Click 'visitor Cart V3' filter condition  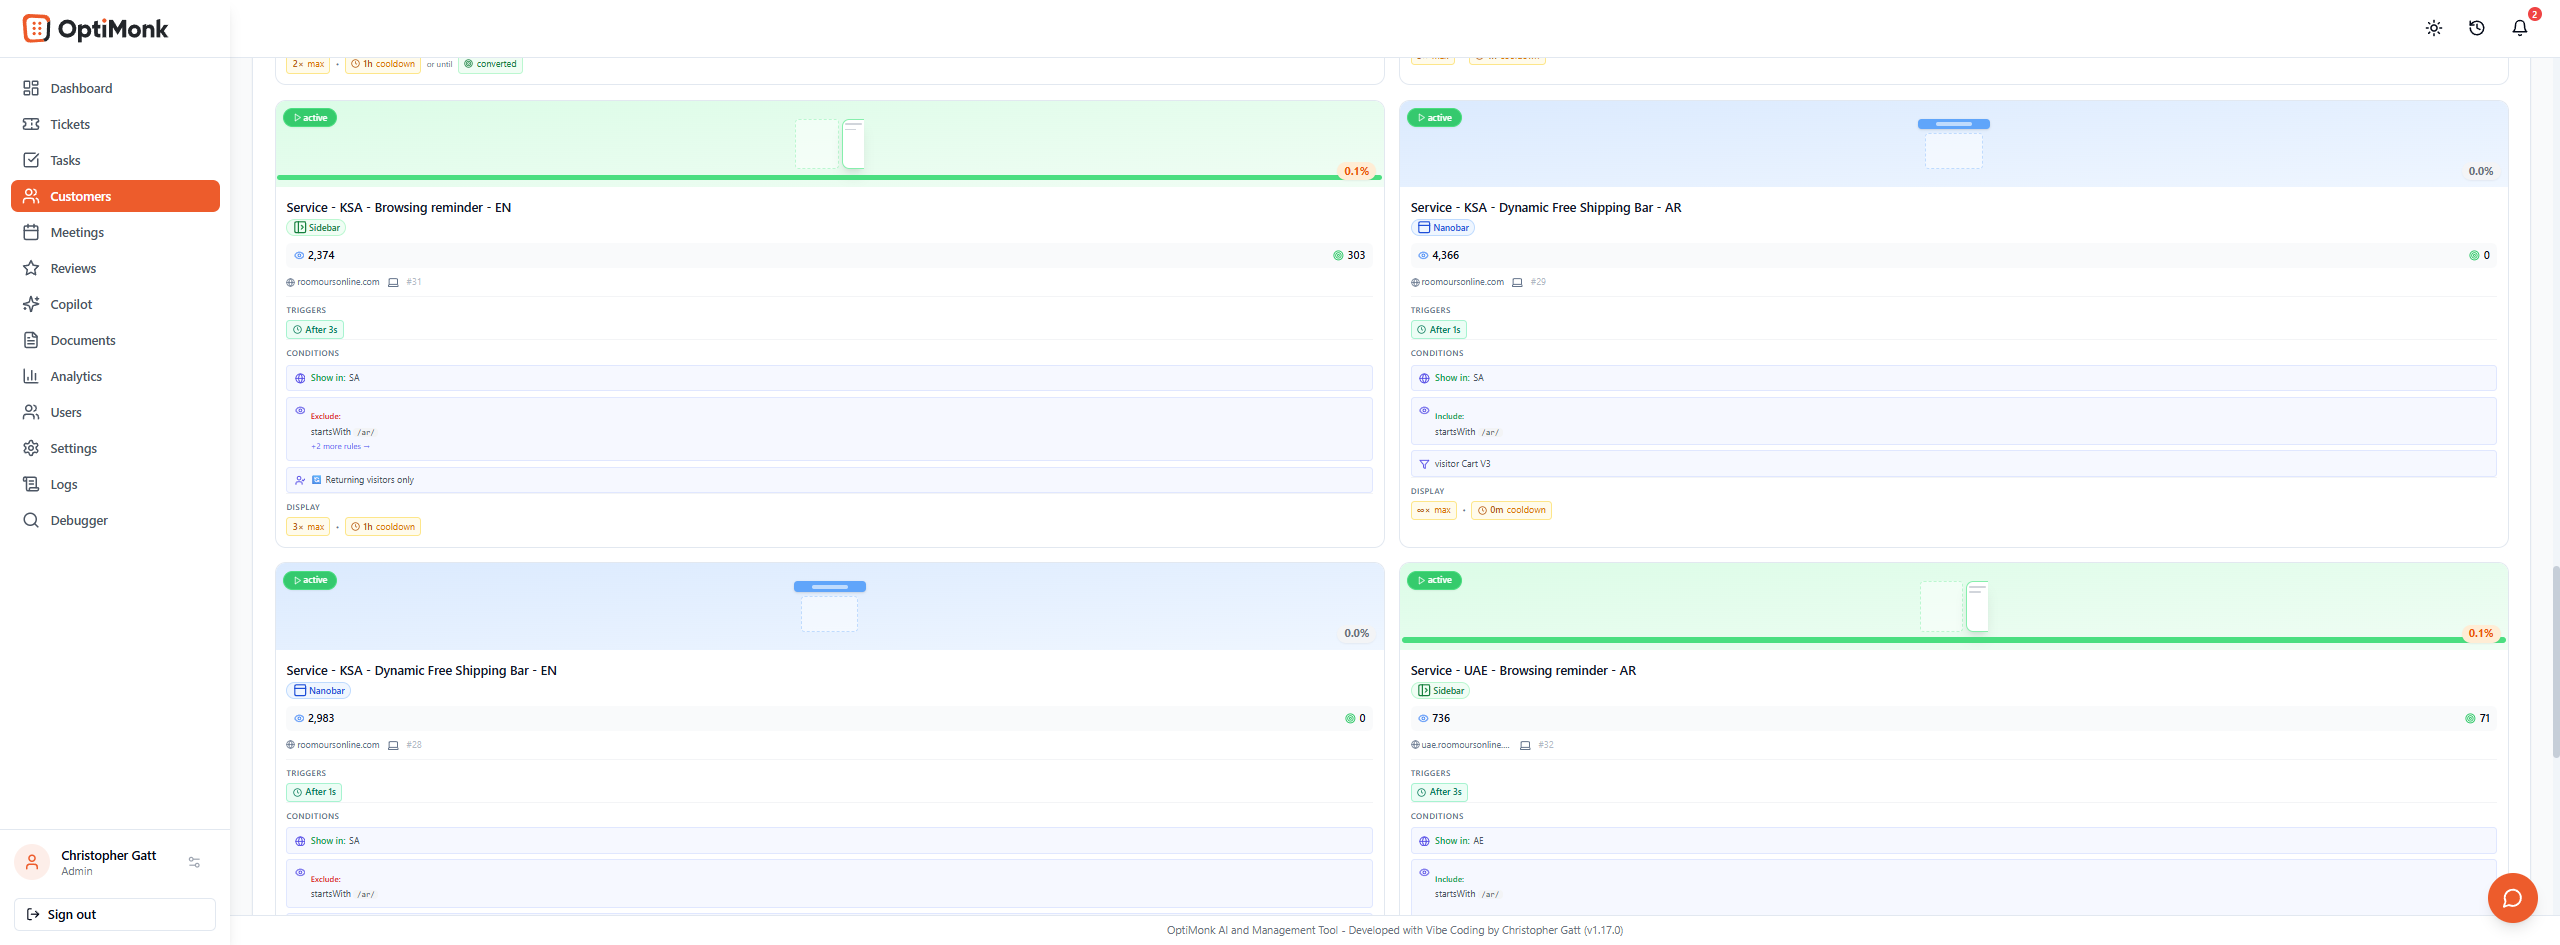(x=1953, y=464)
